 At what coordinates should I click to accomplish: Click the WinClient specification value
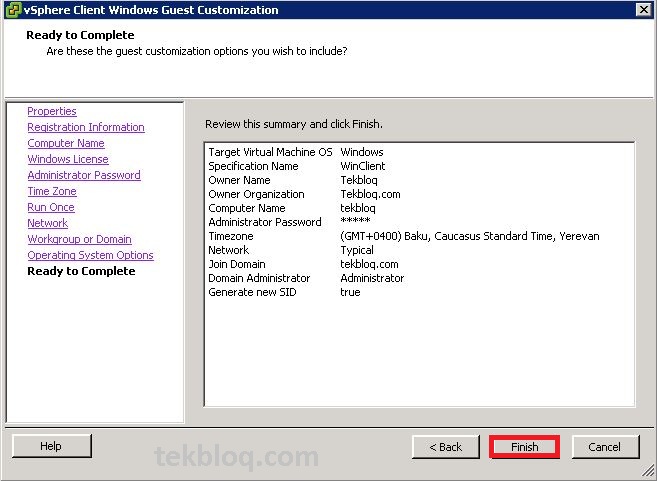point(362,166)
